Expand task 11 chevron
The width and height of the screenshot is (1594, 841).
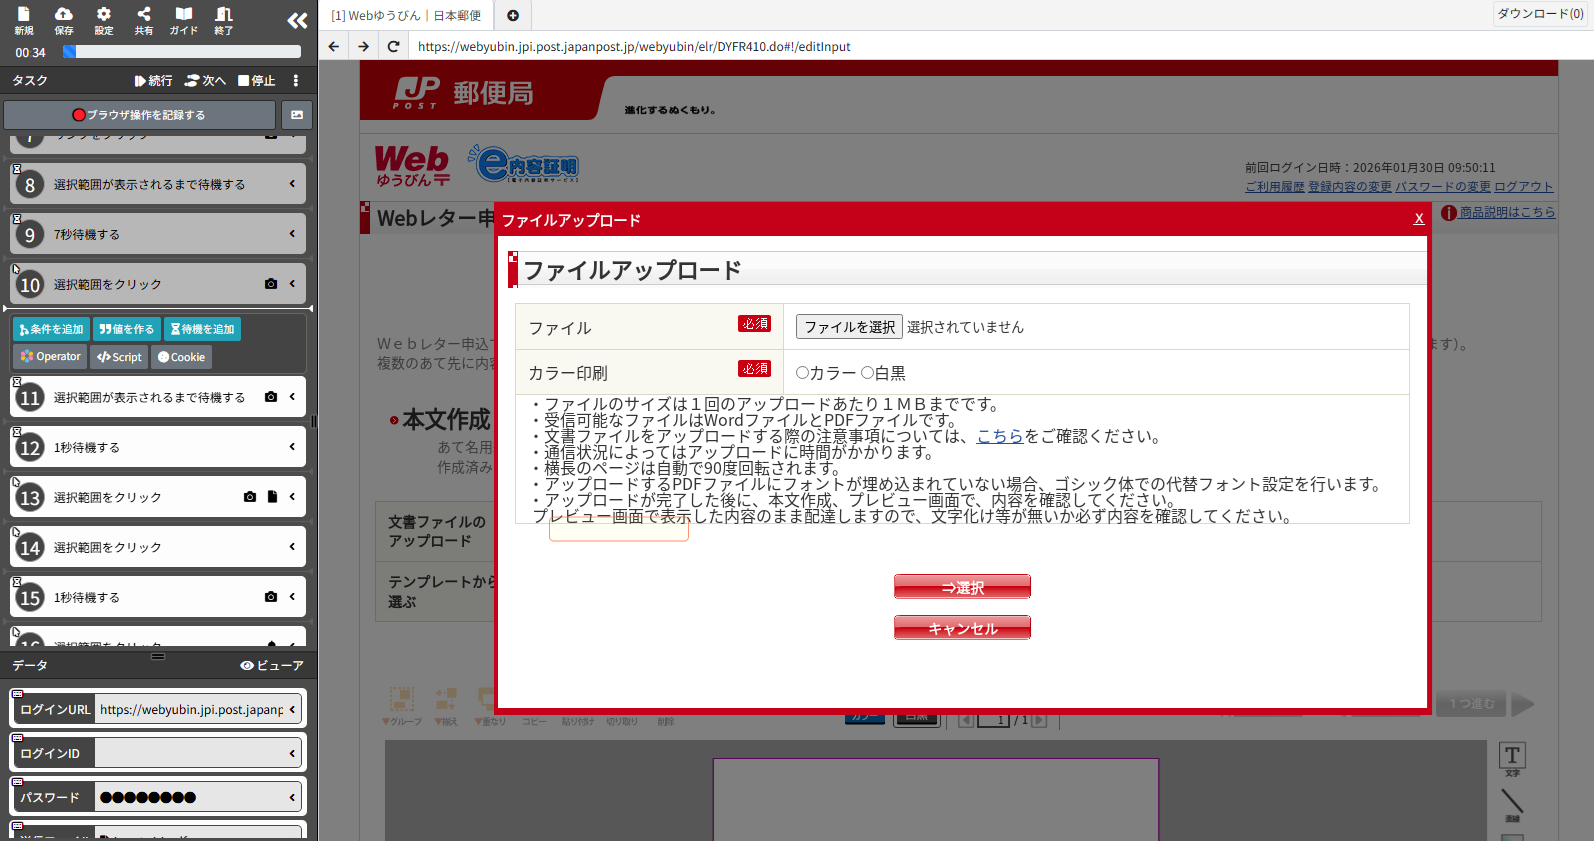click(x=292, y=397)
